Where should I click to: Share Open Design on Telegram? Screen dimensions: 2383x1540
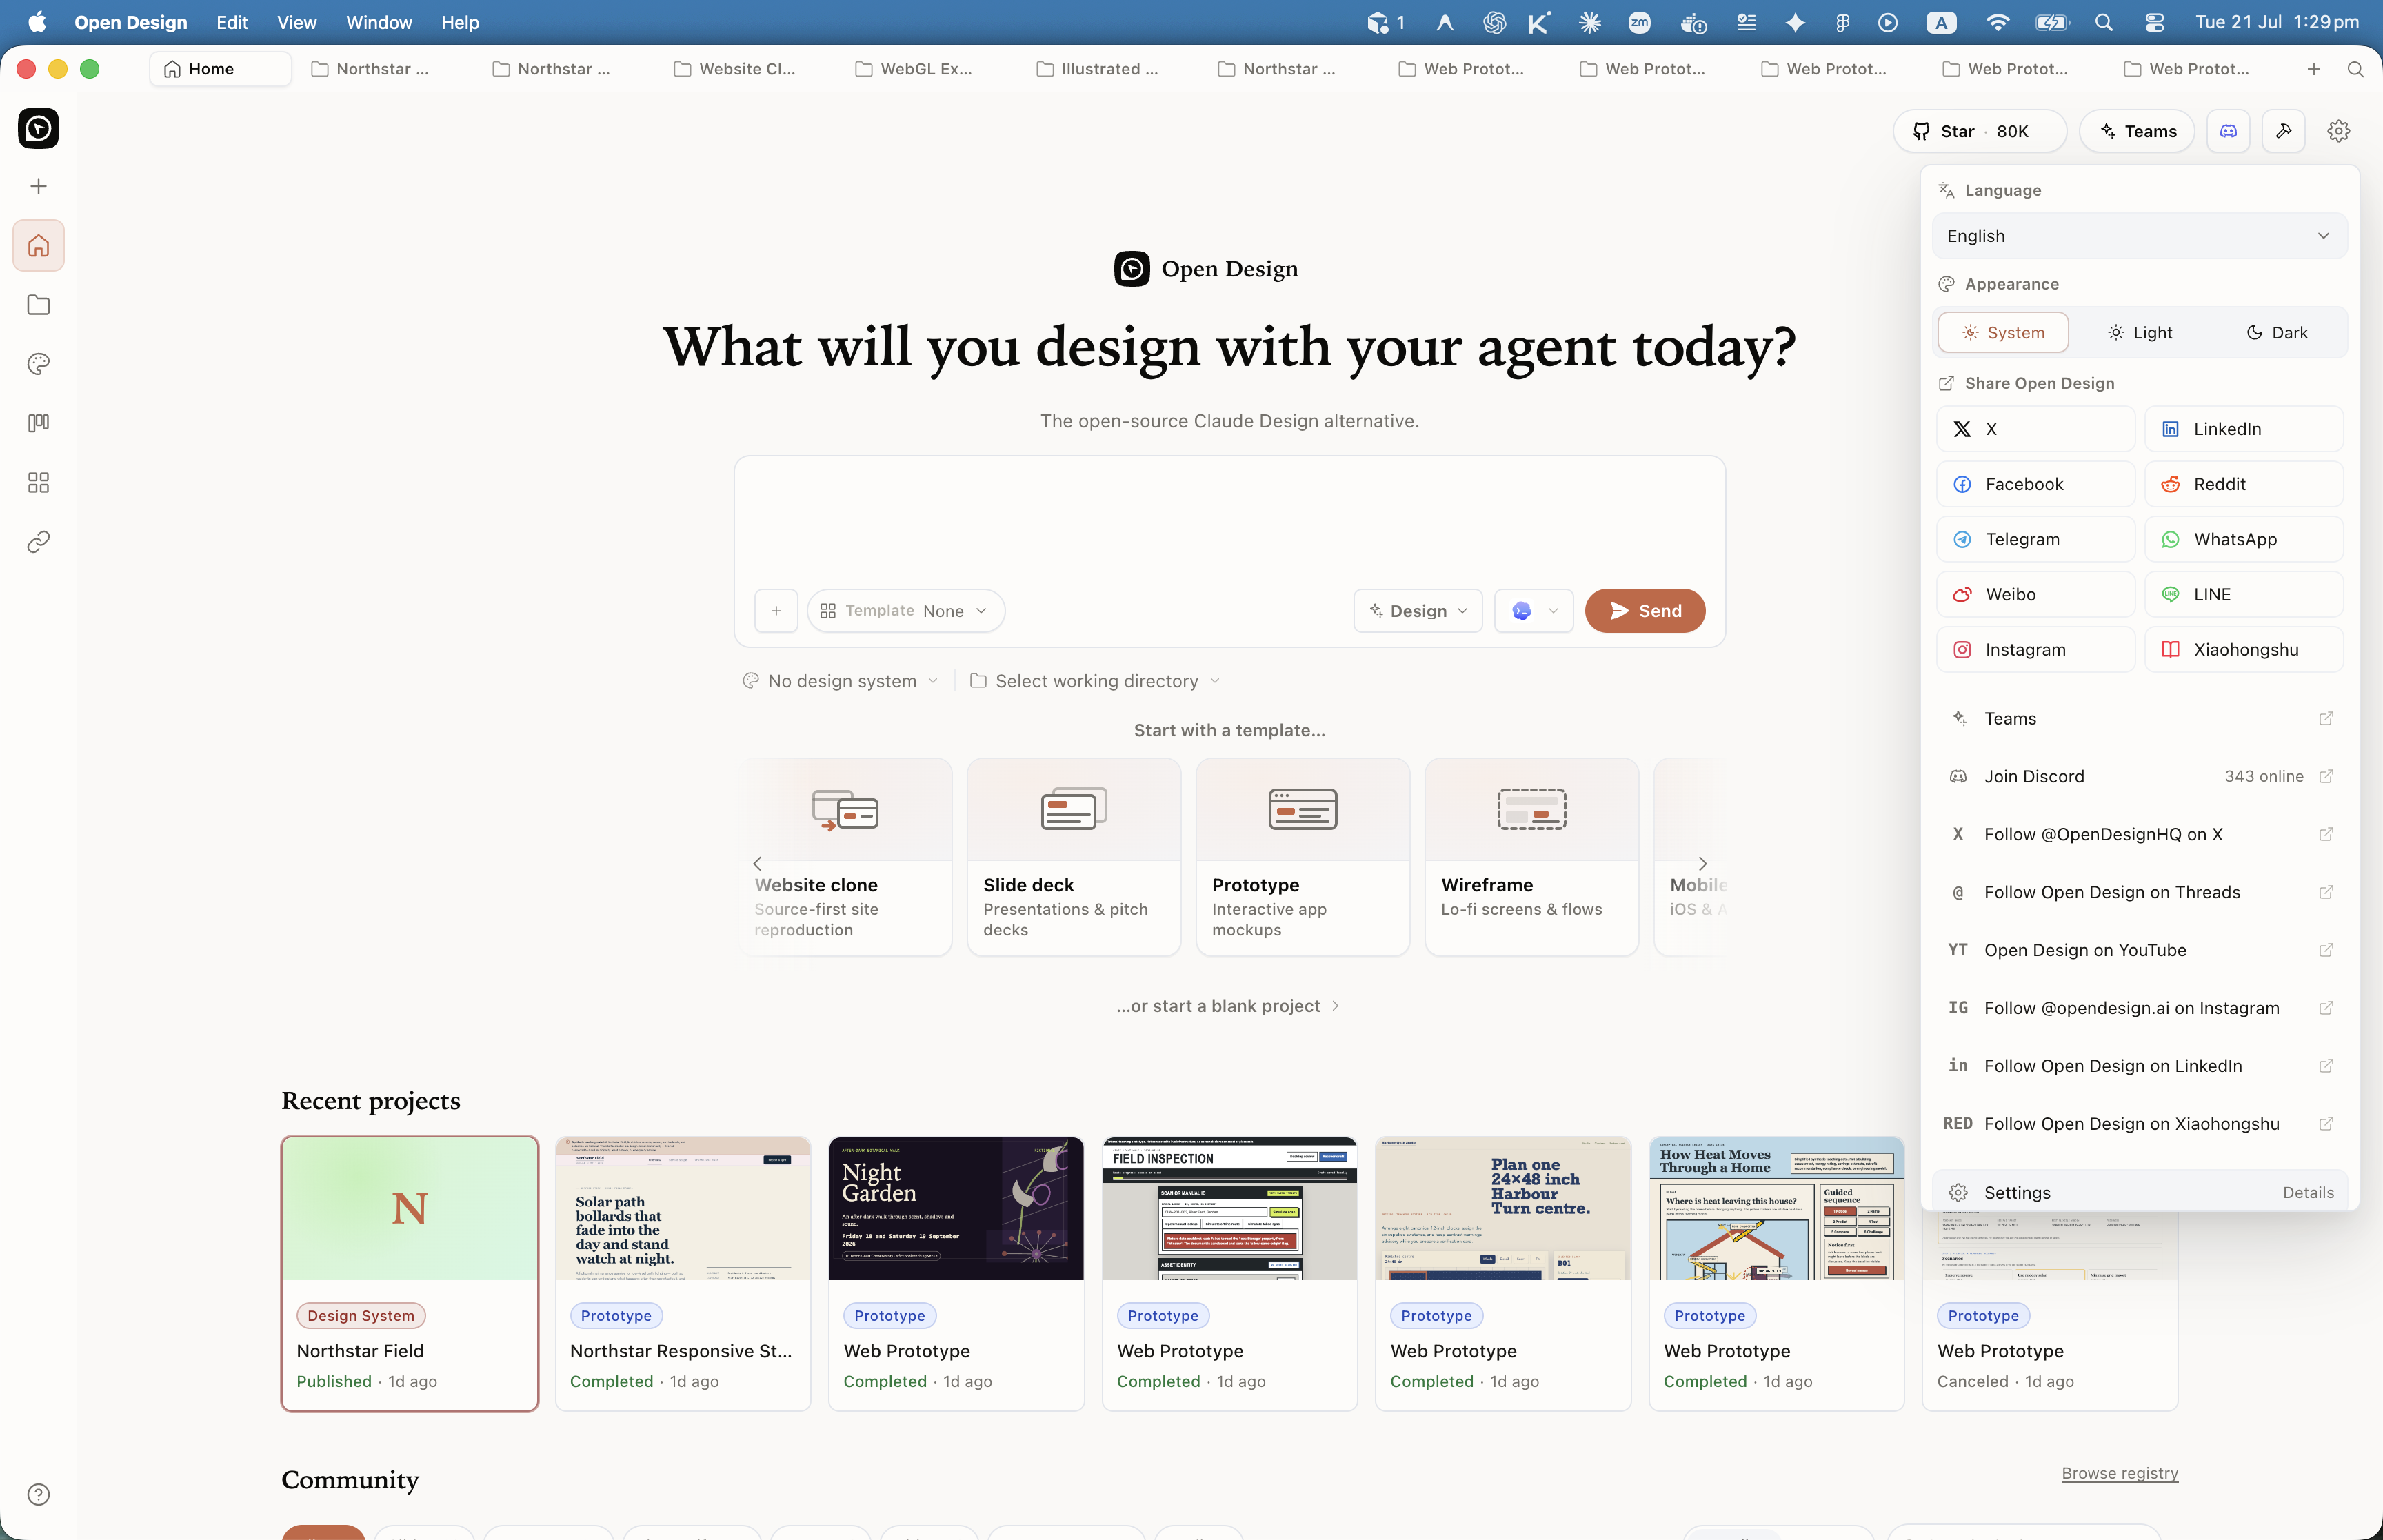tap(2035, 539)
